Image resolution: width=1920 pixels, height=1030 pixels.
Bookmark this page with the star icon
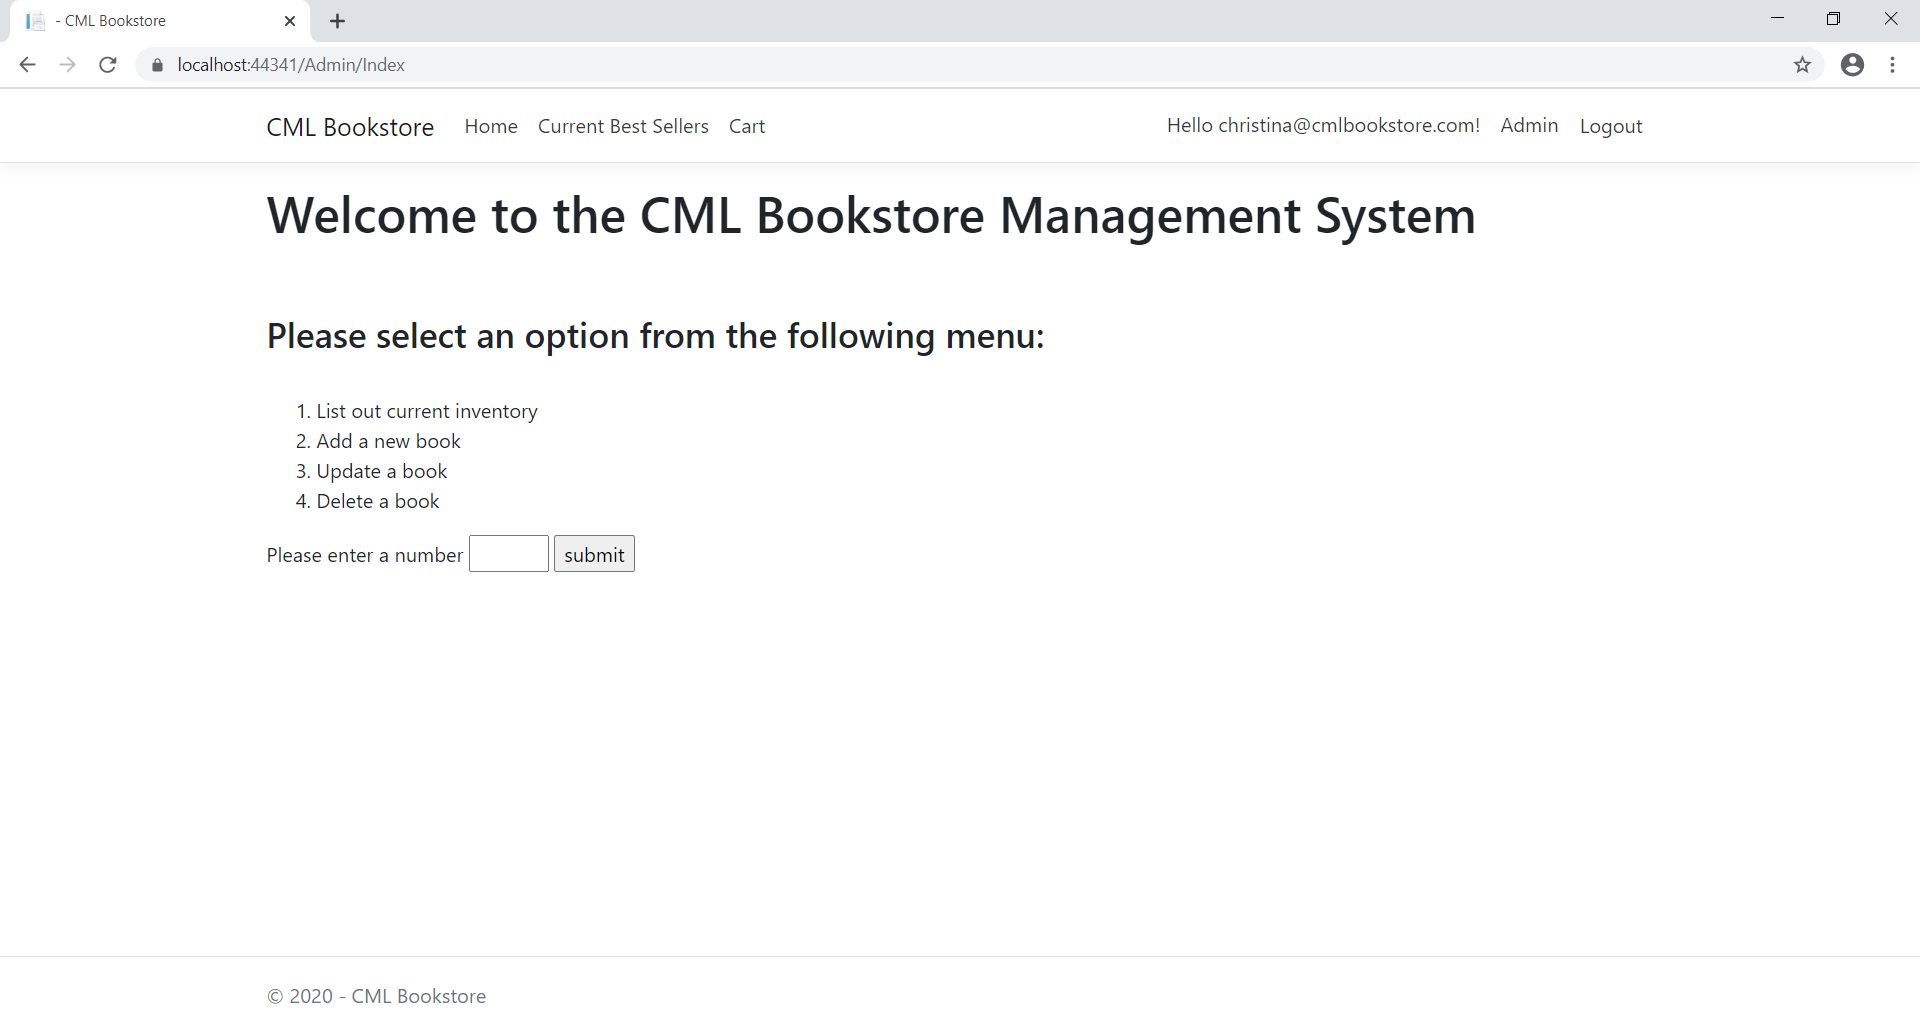(x=1803, y=65)
